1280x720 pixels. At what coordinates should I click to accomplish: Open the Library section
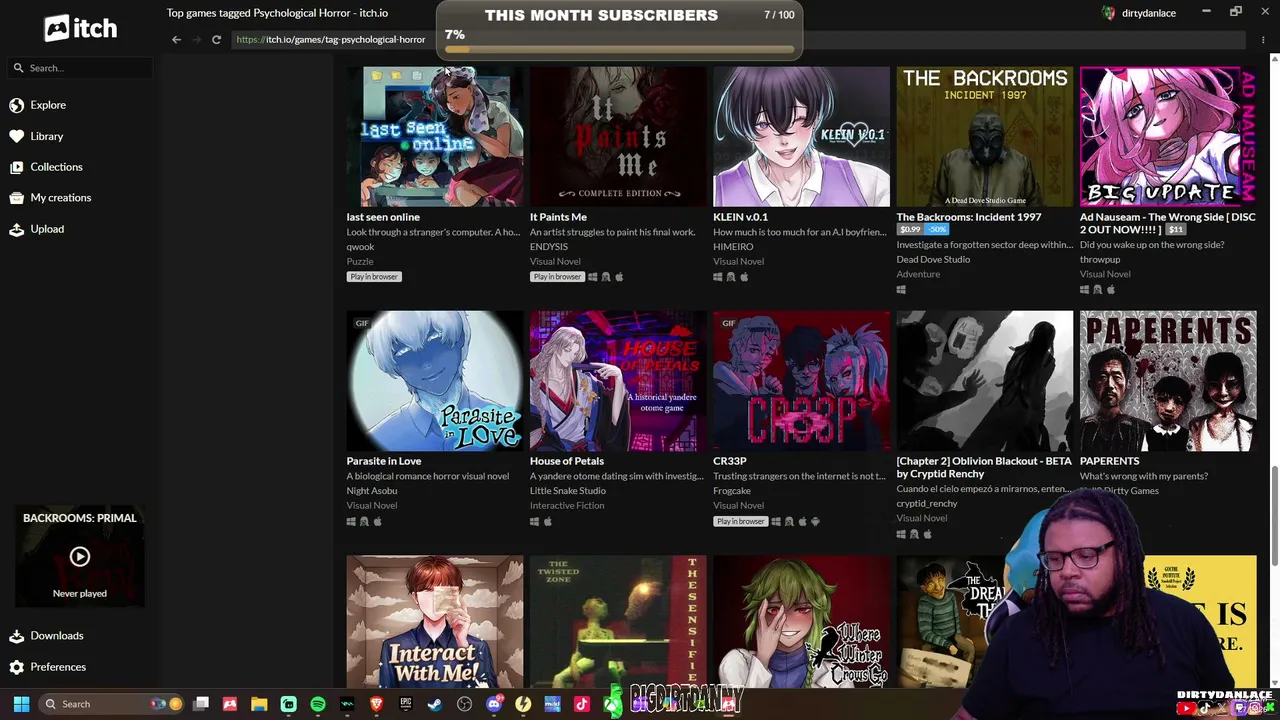click(47, 136)
